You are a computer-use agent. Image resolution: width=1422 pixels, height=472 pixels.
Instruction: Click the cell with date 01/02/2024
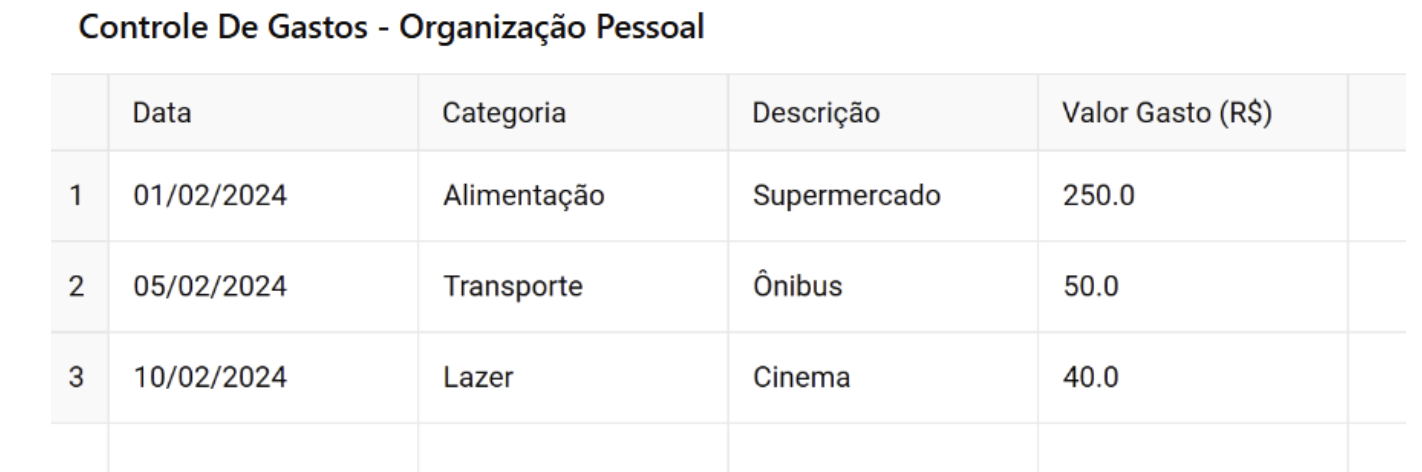coord(263,196)
